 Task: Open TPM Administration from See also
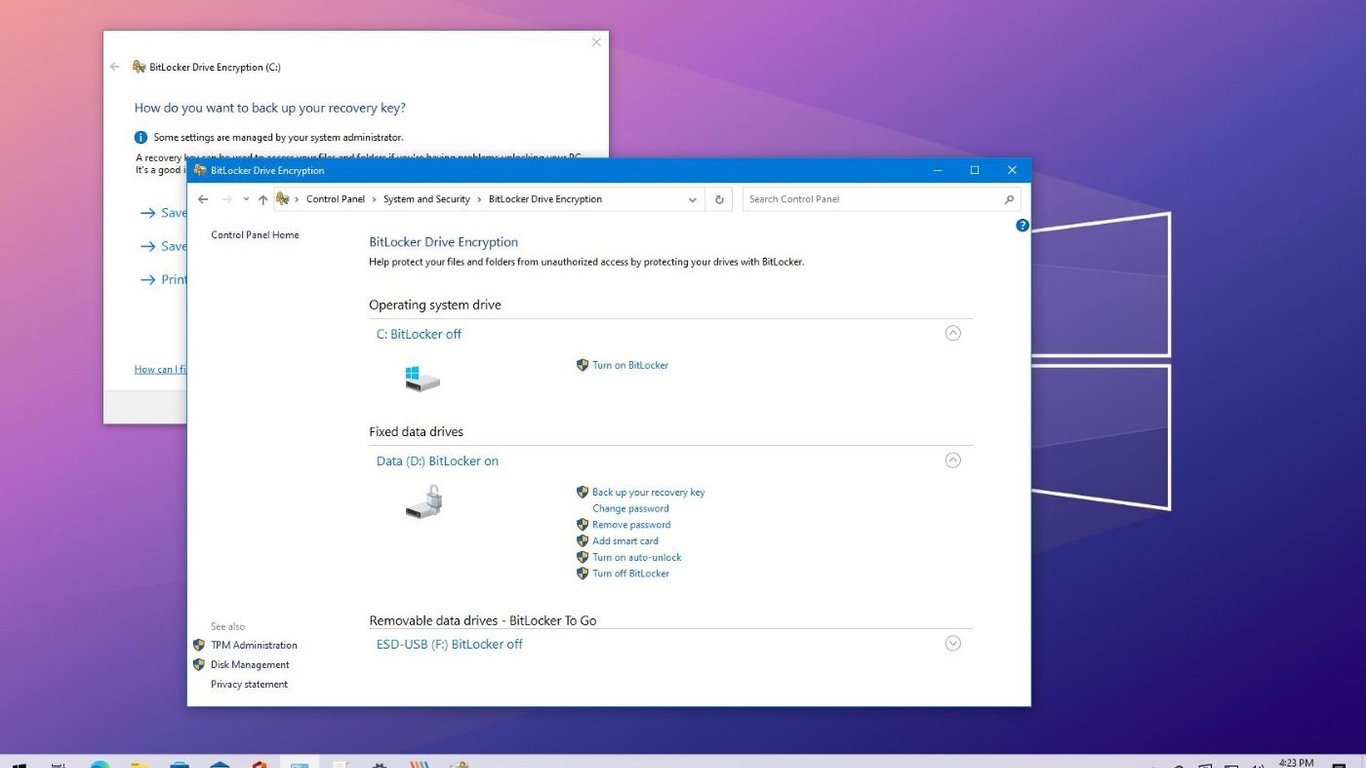[254, 645]
